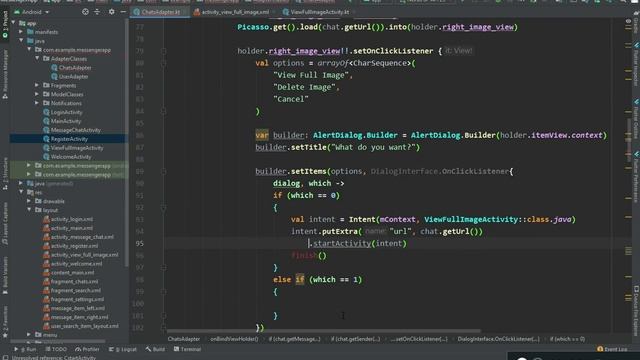
Task: Click the activity_login.xml file icon
Action: [x=46, y=219]
